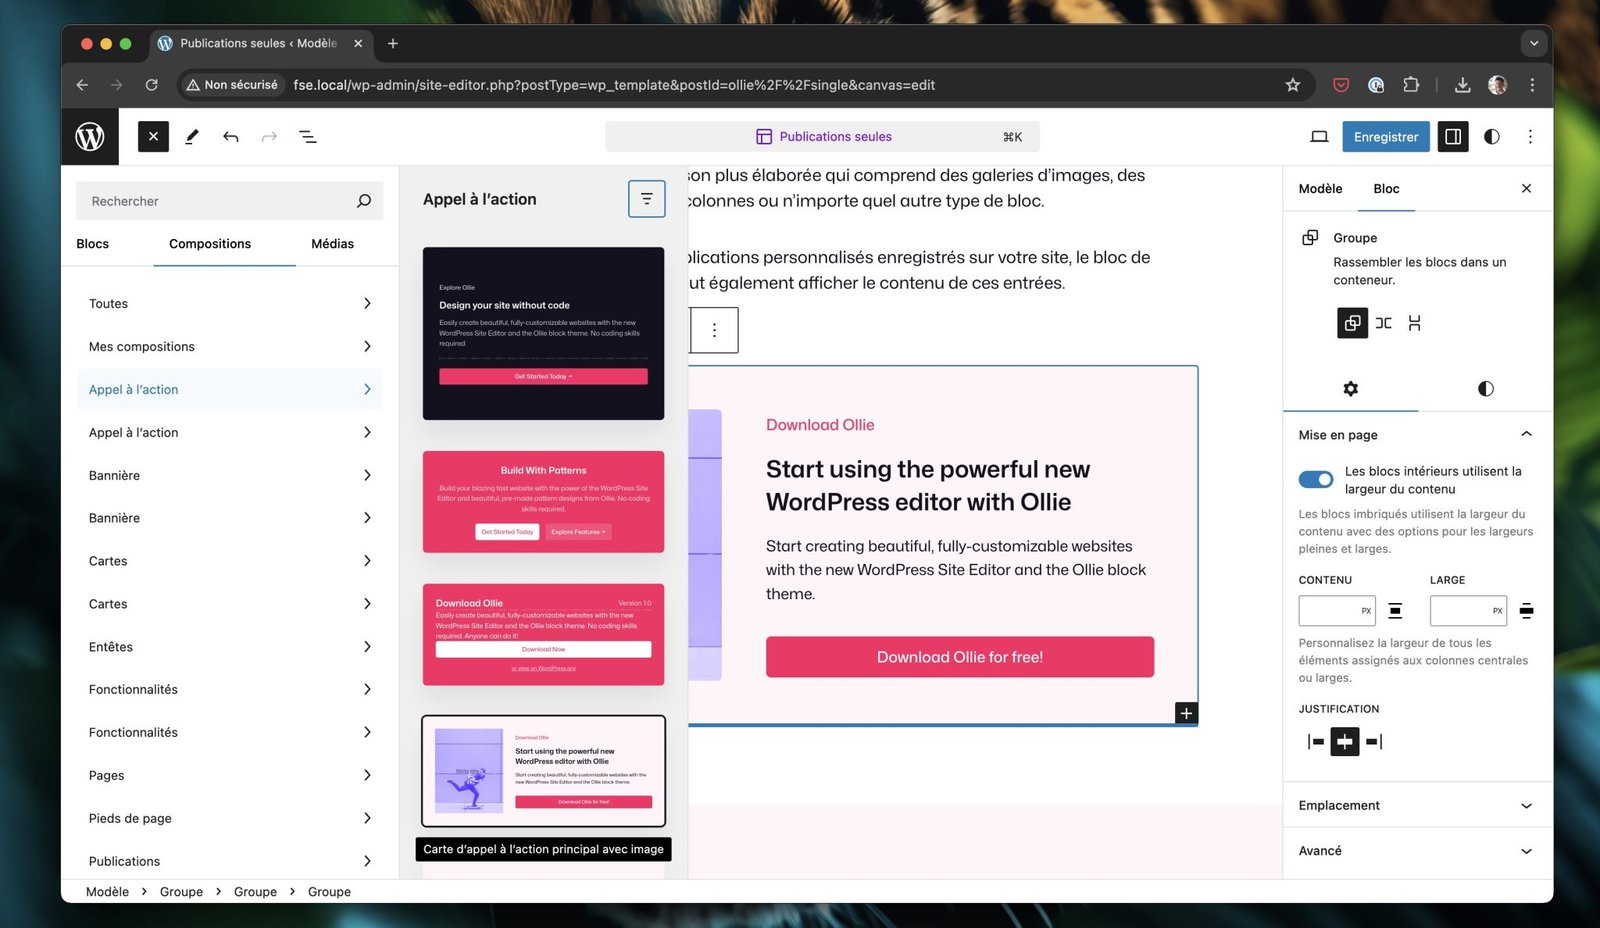Switch to the Modèle tab

pos(1319,188)
